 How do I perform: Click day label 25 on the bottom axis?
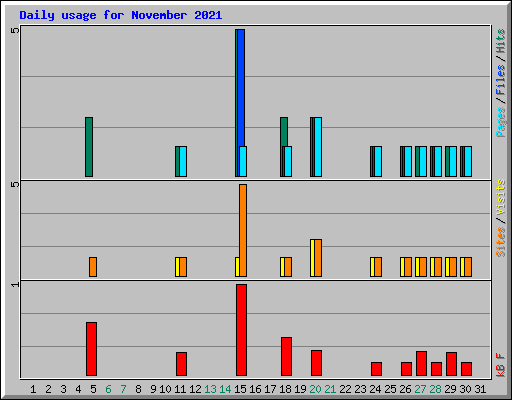tap(390, 389)
